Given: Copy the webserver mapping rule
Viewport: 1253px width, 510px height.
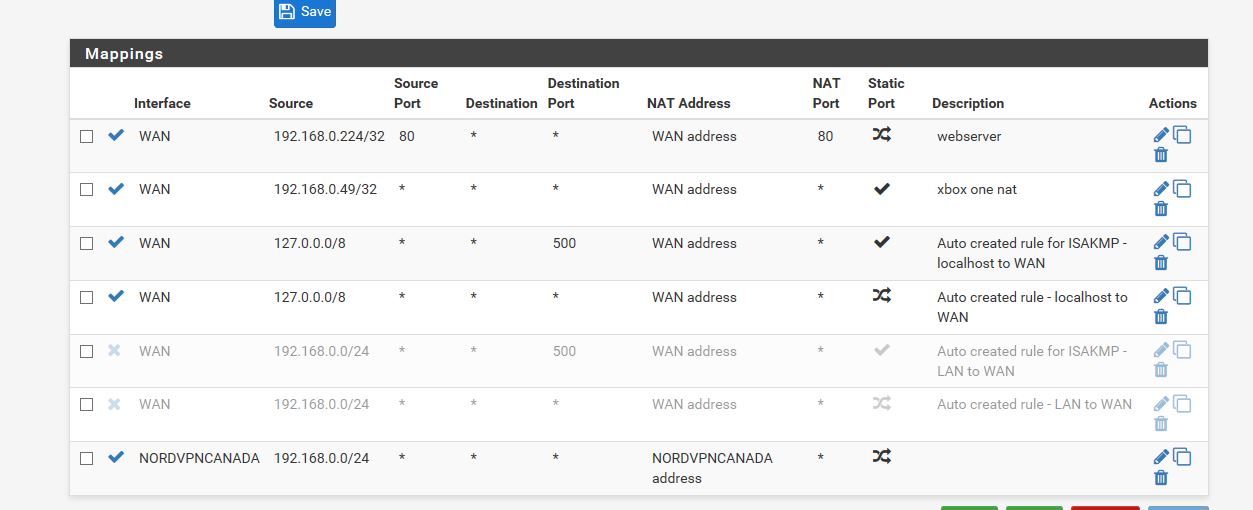Looking at the screenshot, I should pyautogui.click(x=1182, y=134).
